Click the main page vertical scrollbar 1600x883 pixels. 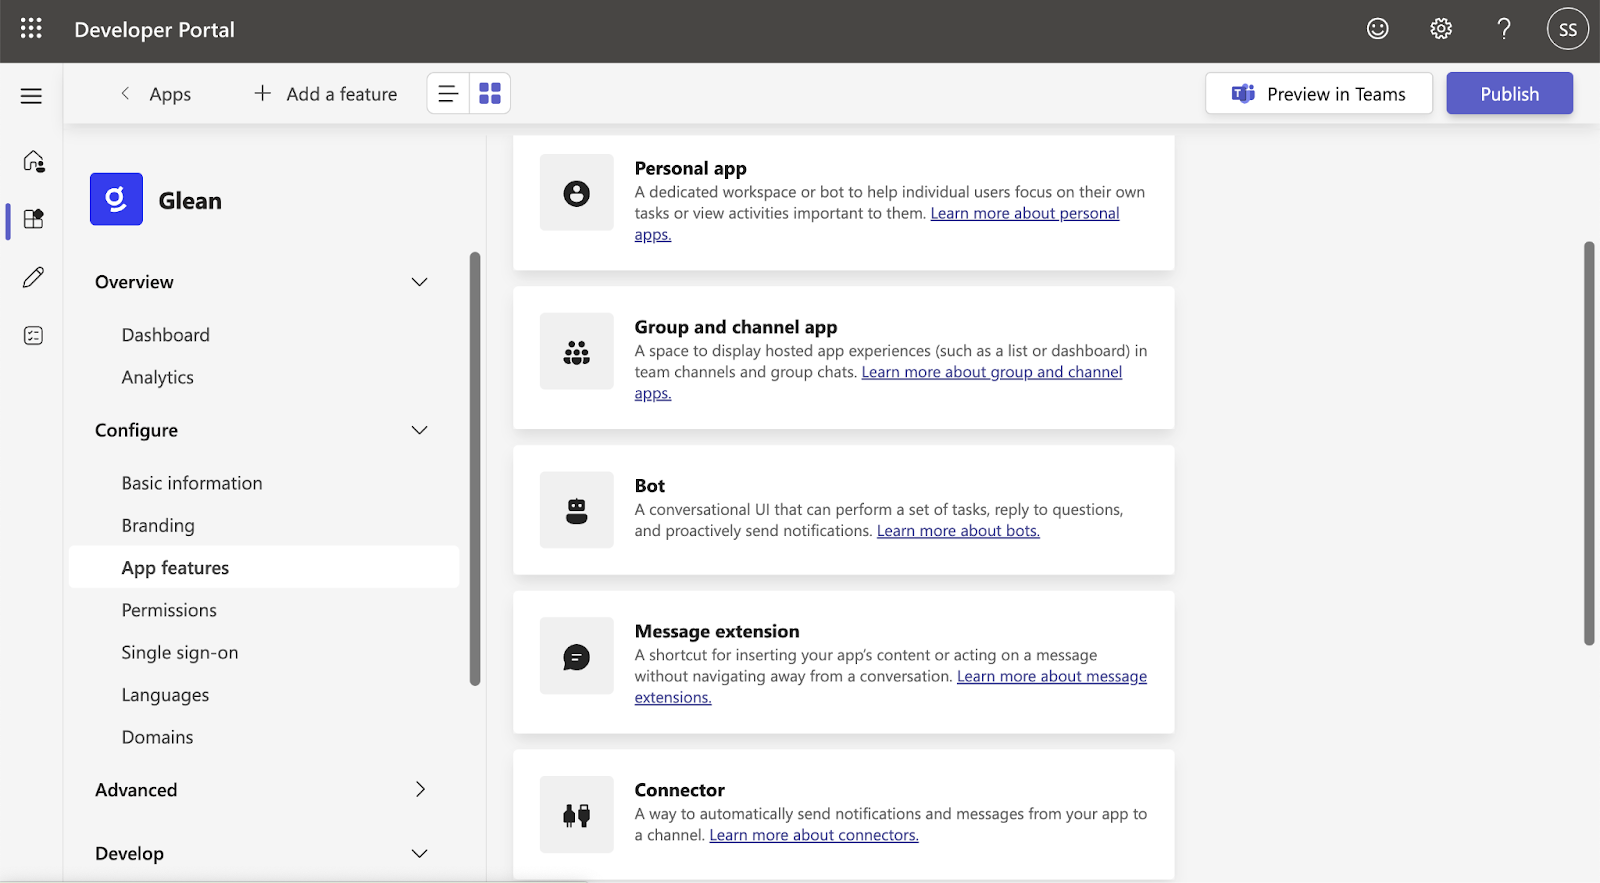click(x=1588, y=443)
